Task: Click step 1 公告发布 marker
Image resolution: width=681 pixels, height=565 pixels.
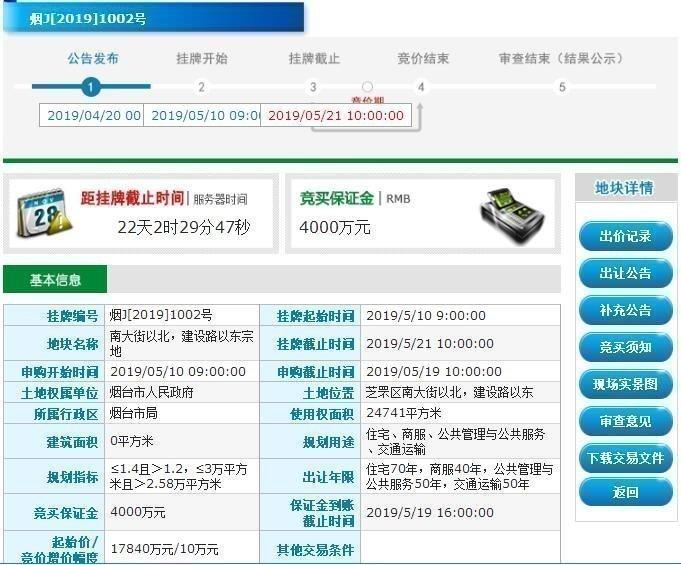Action: (x=90, y=87)
